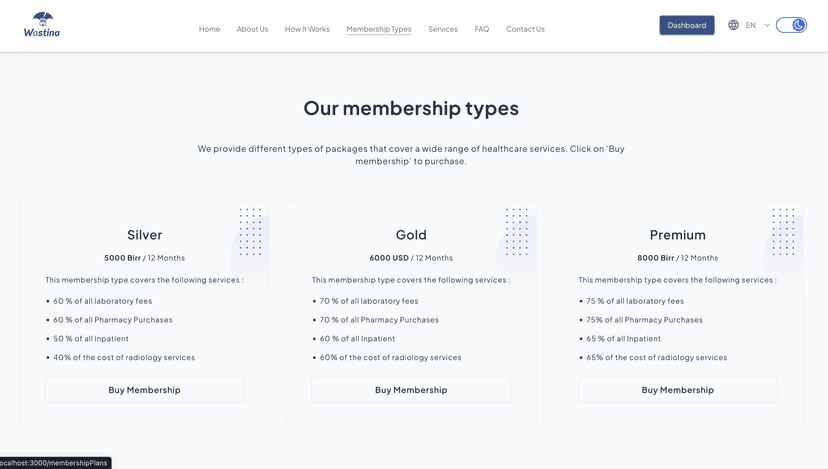This screenshot has height=469, width=828.
Task: Click the globe language icon
Action: click(x=733, y=25)
